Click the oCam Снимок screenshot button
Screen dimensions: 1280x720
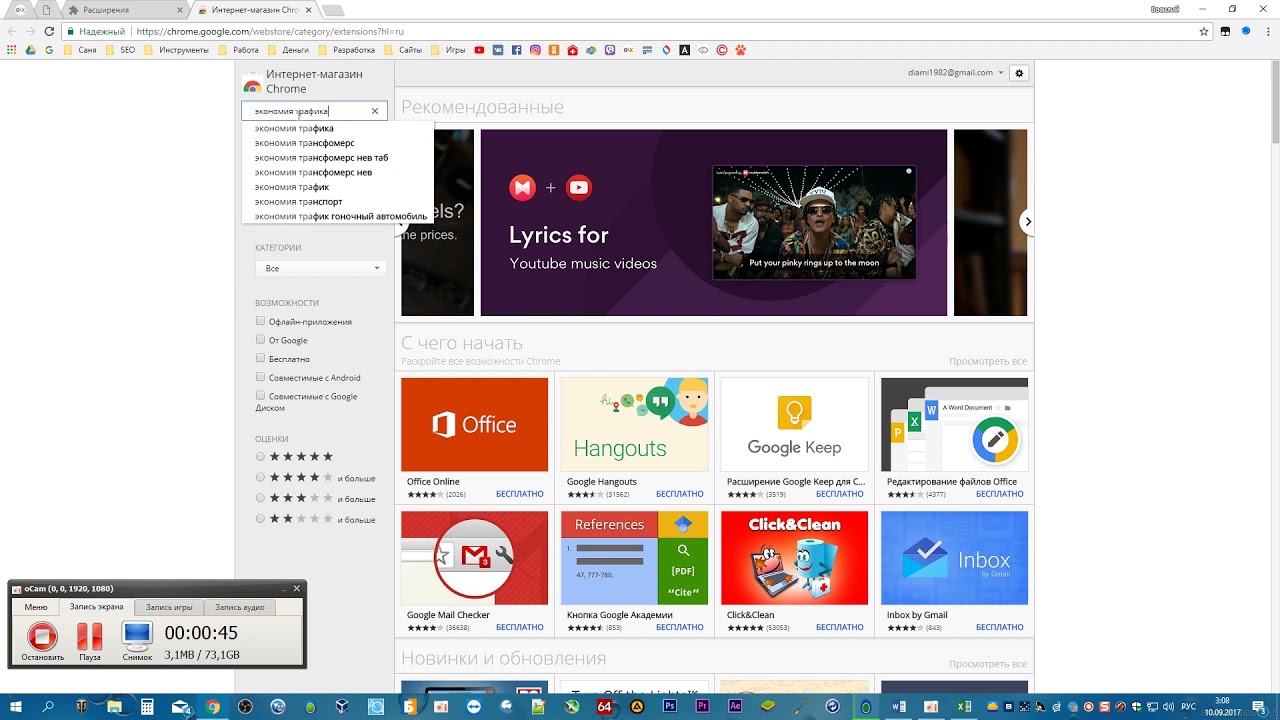(137, 640)
